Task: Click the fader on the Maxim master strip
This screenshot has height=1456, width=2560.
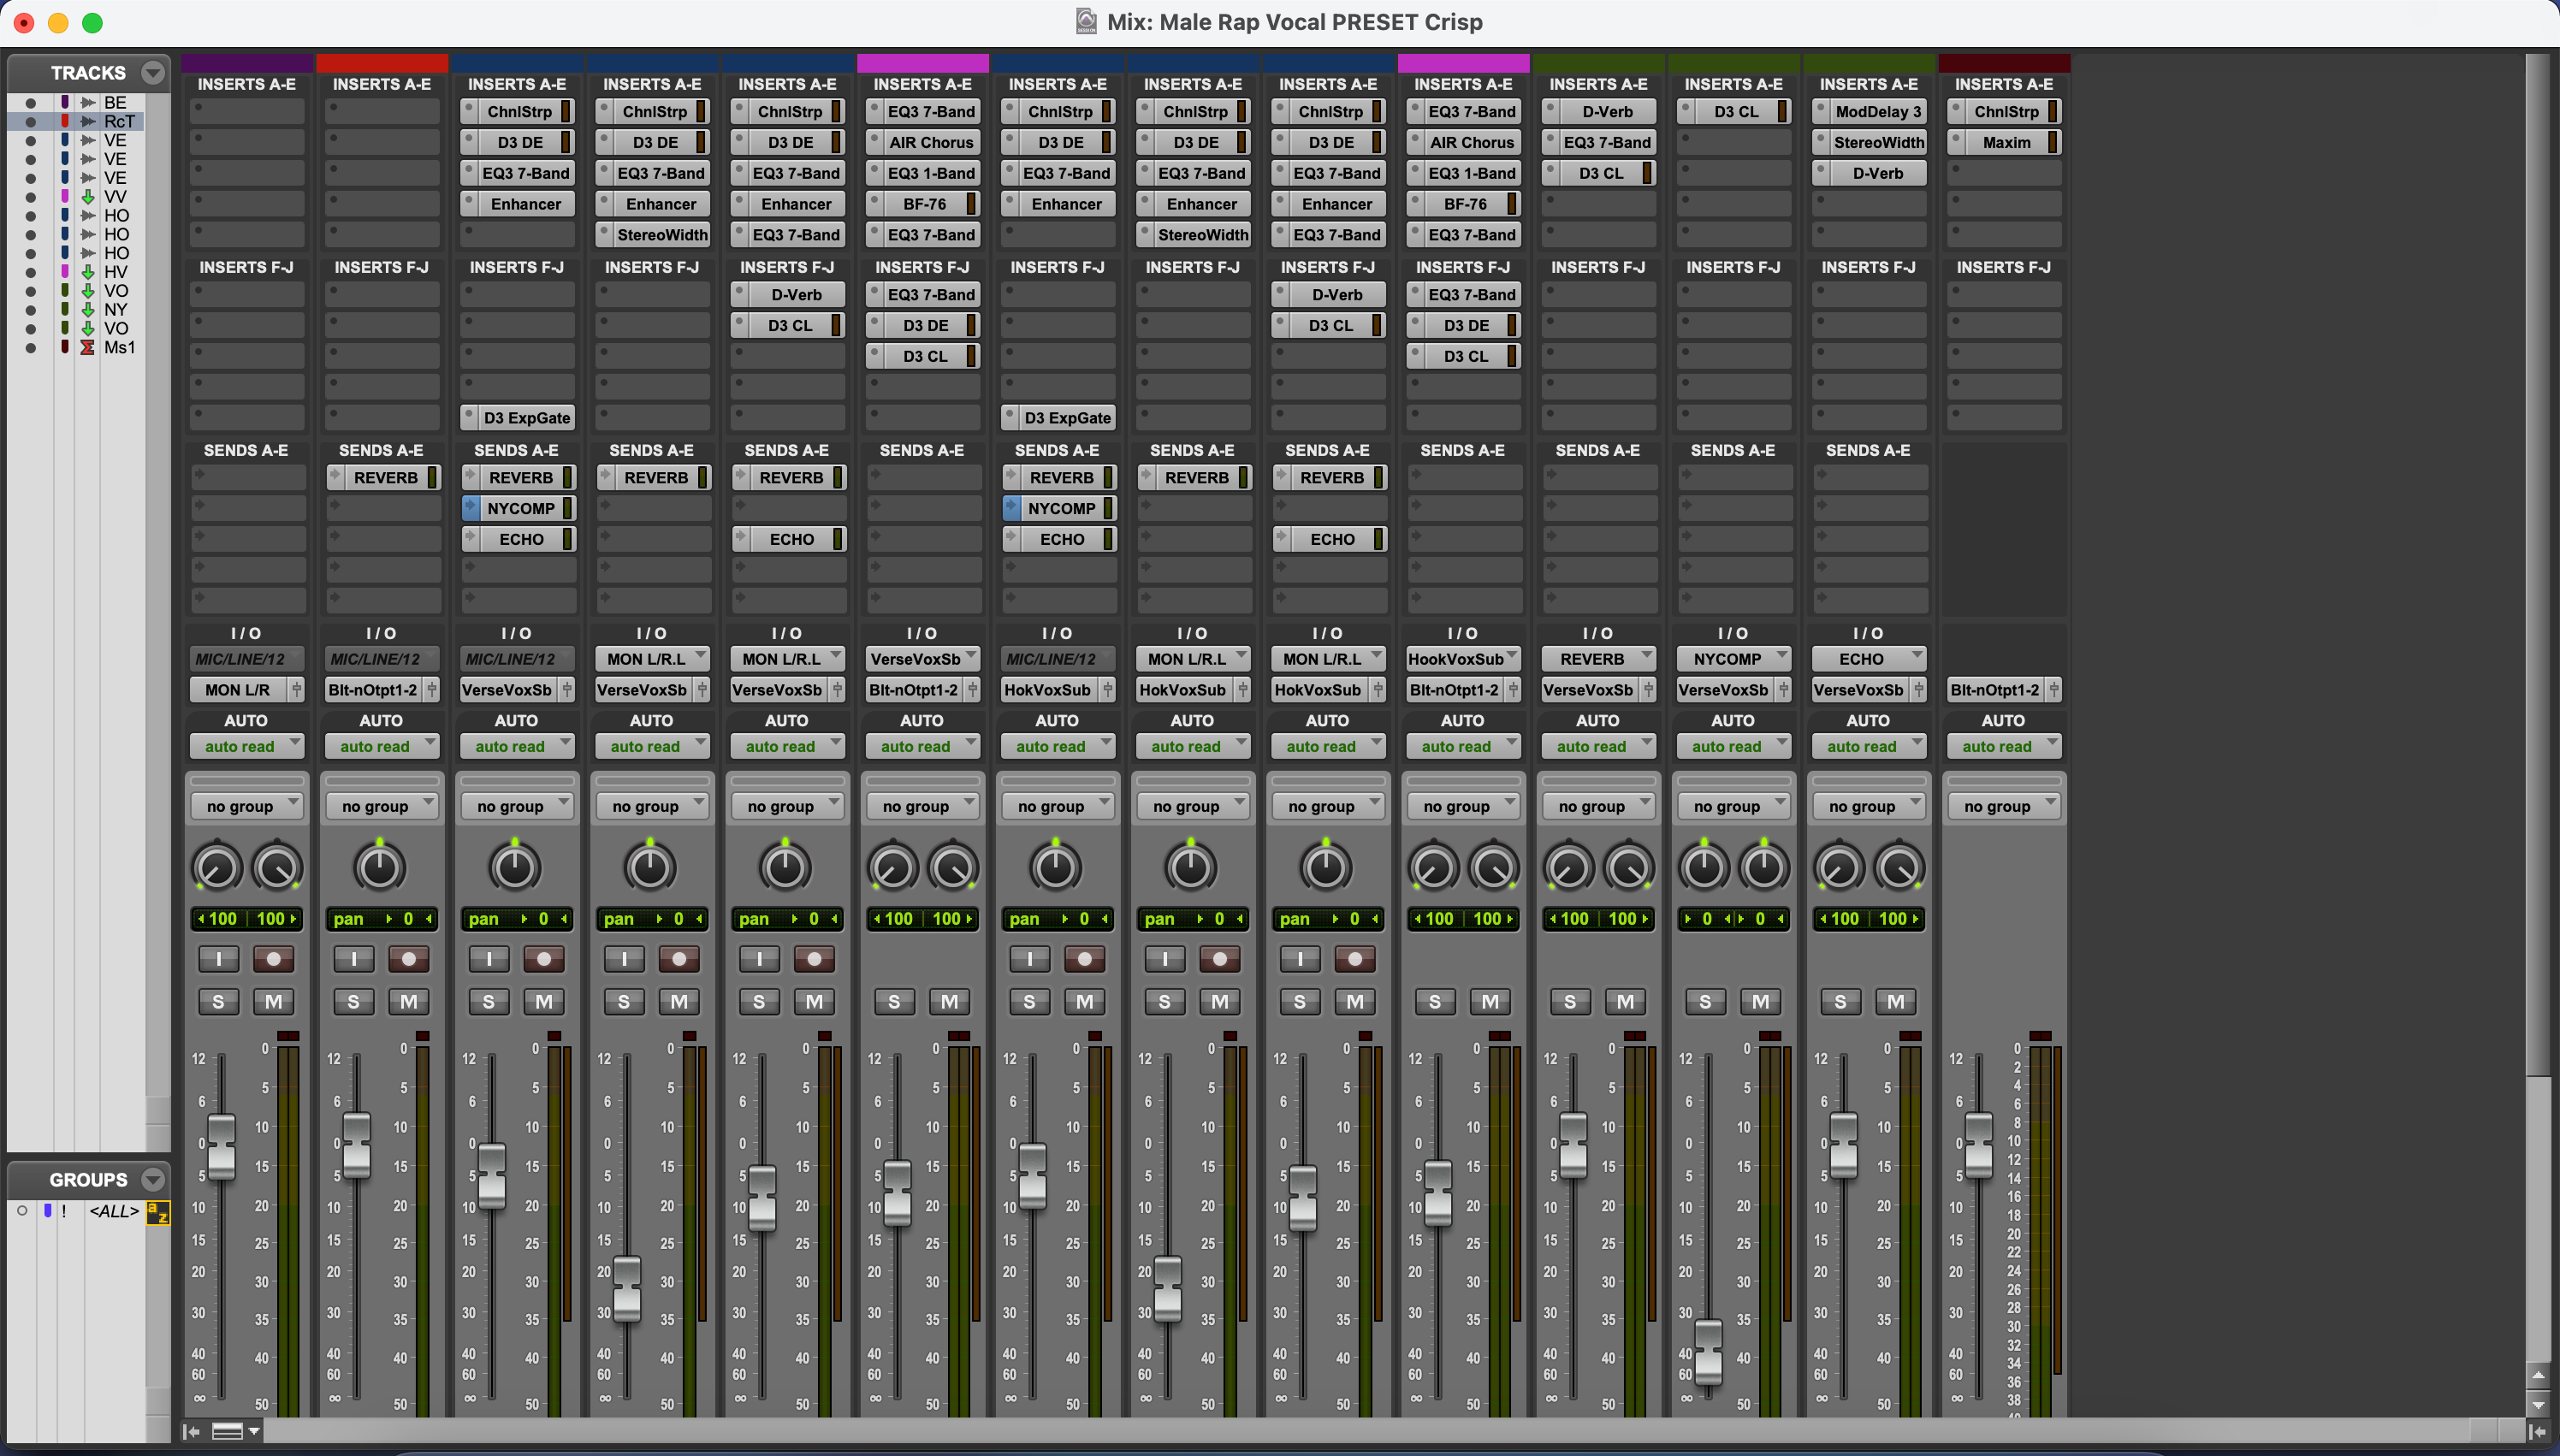Action: [1978, 1145]
